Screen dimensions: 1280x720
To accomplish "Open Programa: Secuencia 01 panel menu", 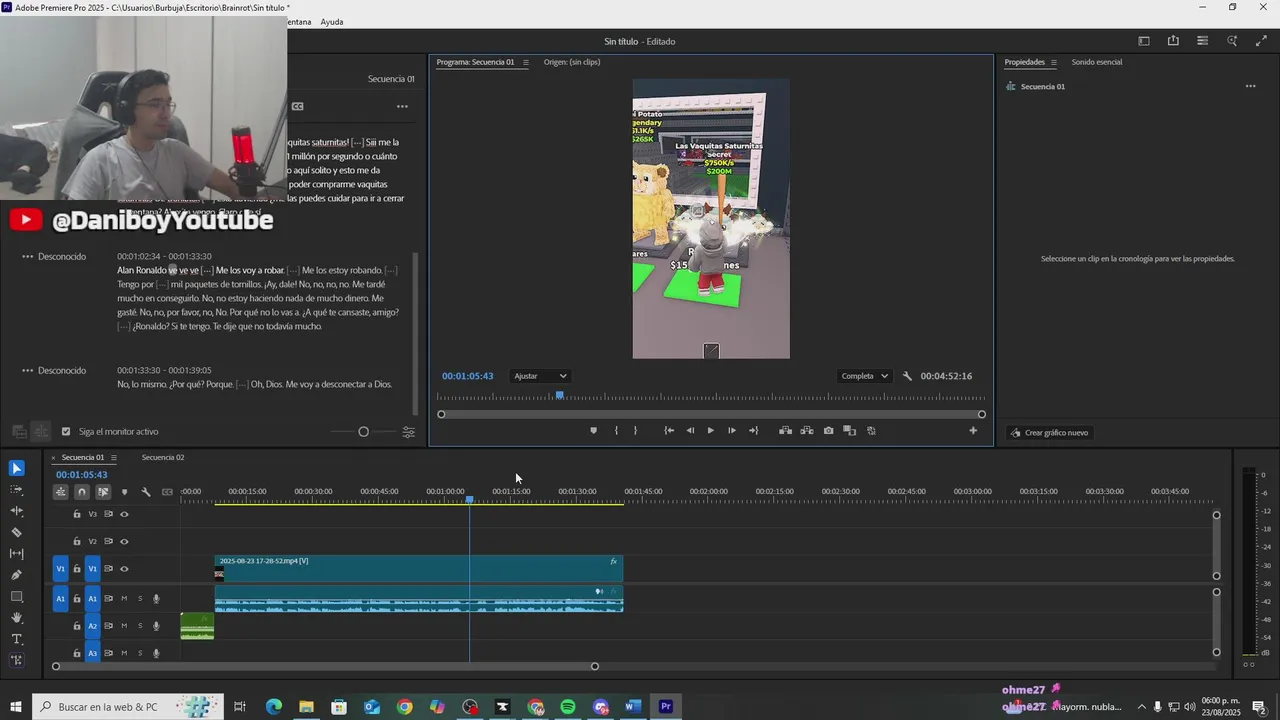I will coord(525,62).
